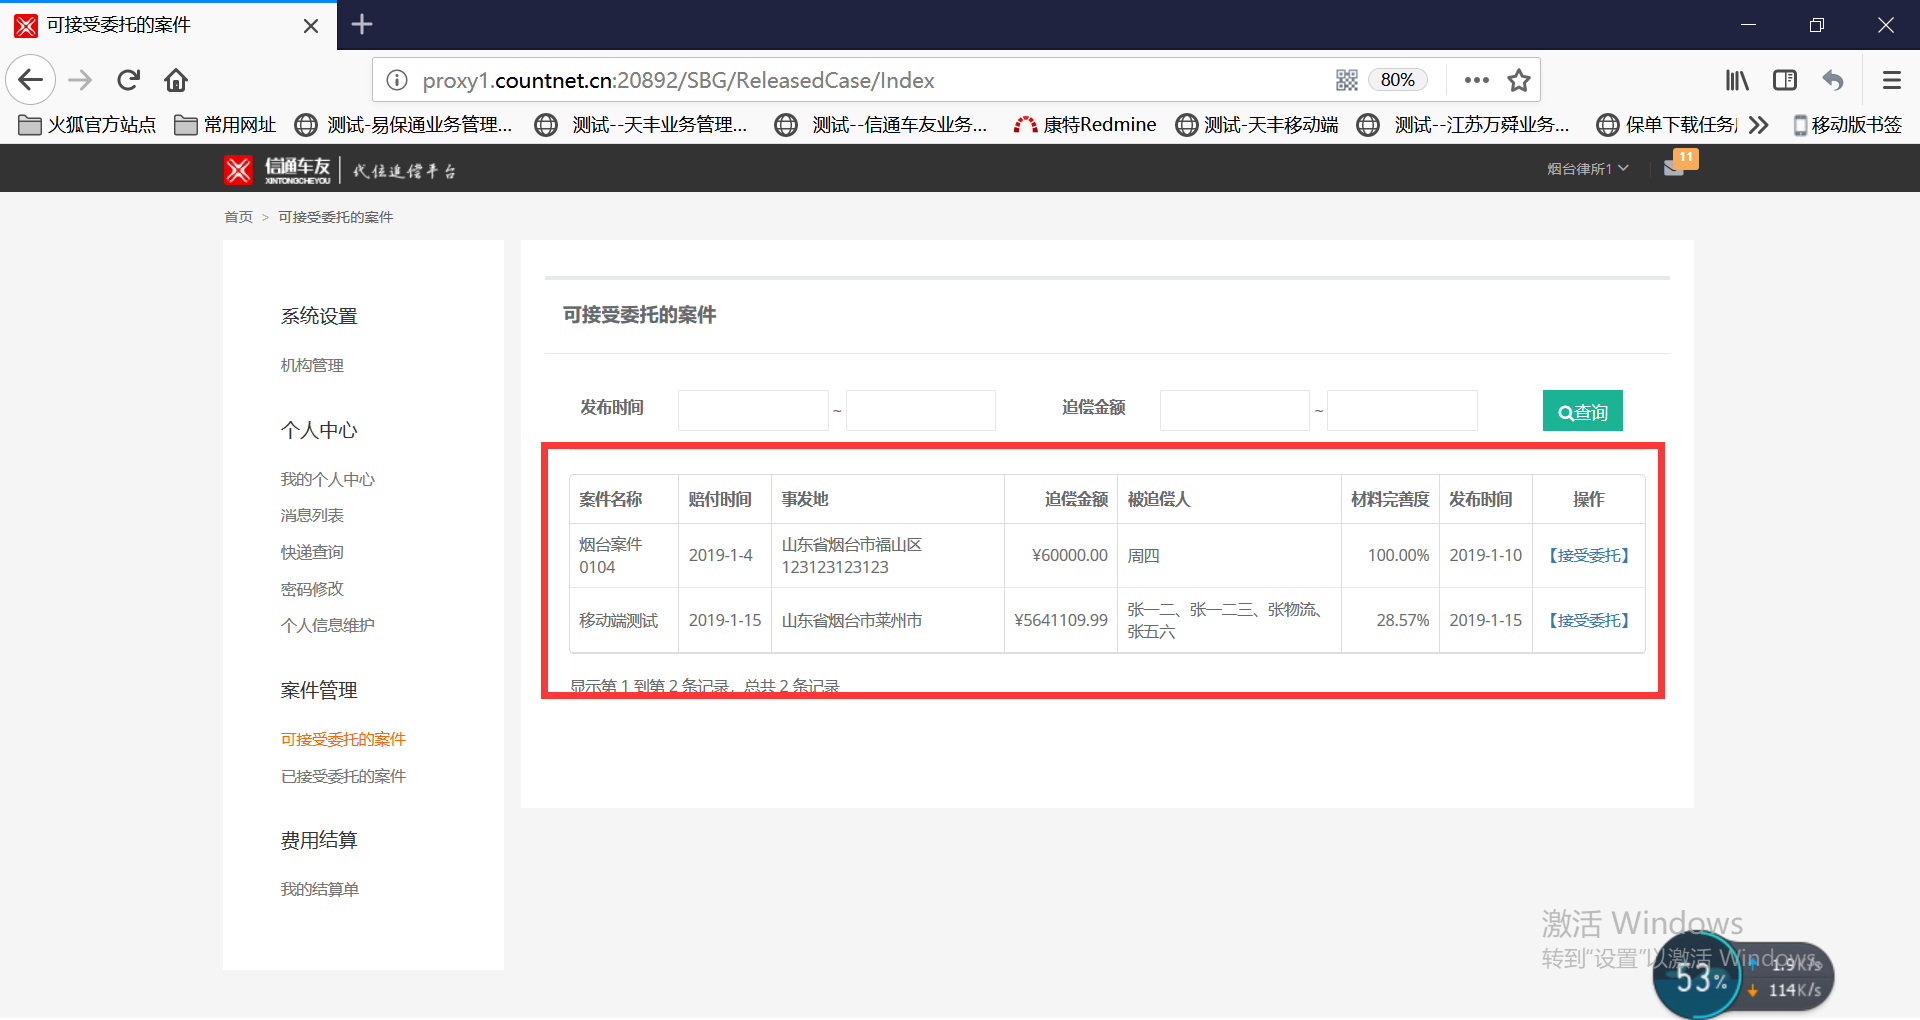Click the 追偿金额 maximum amount field
The height and width of the screenshot is (1020, 1920).
1402,410
